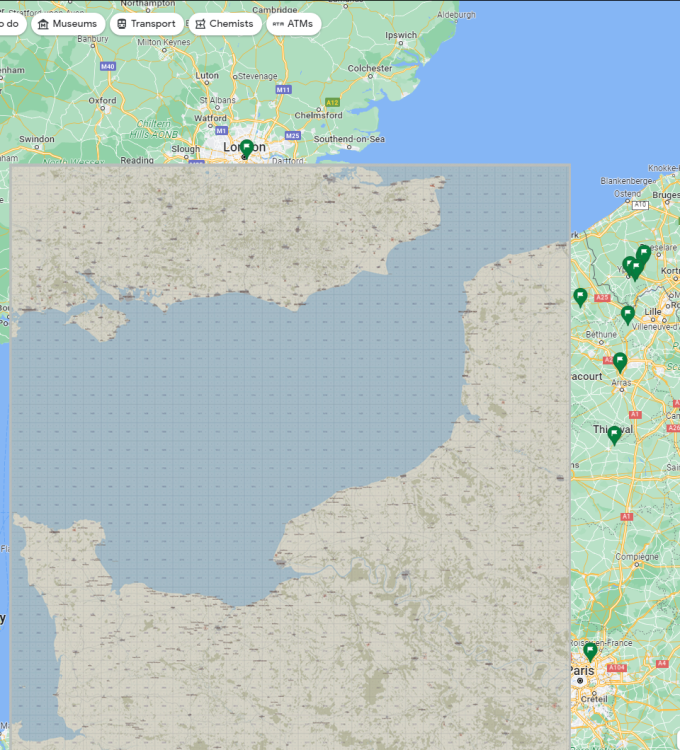680x750 pixels.
Task: Click the A25 road shield
Action: (602, 298)
